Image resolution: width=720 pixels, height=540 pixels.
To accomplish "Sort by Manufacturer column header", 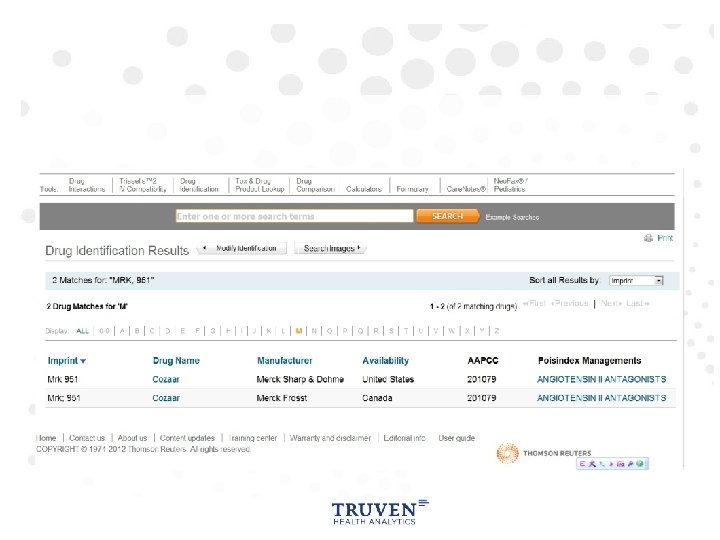I will 284,360.
